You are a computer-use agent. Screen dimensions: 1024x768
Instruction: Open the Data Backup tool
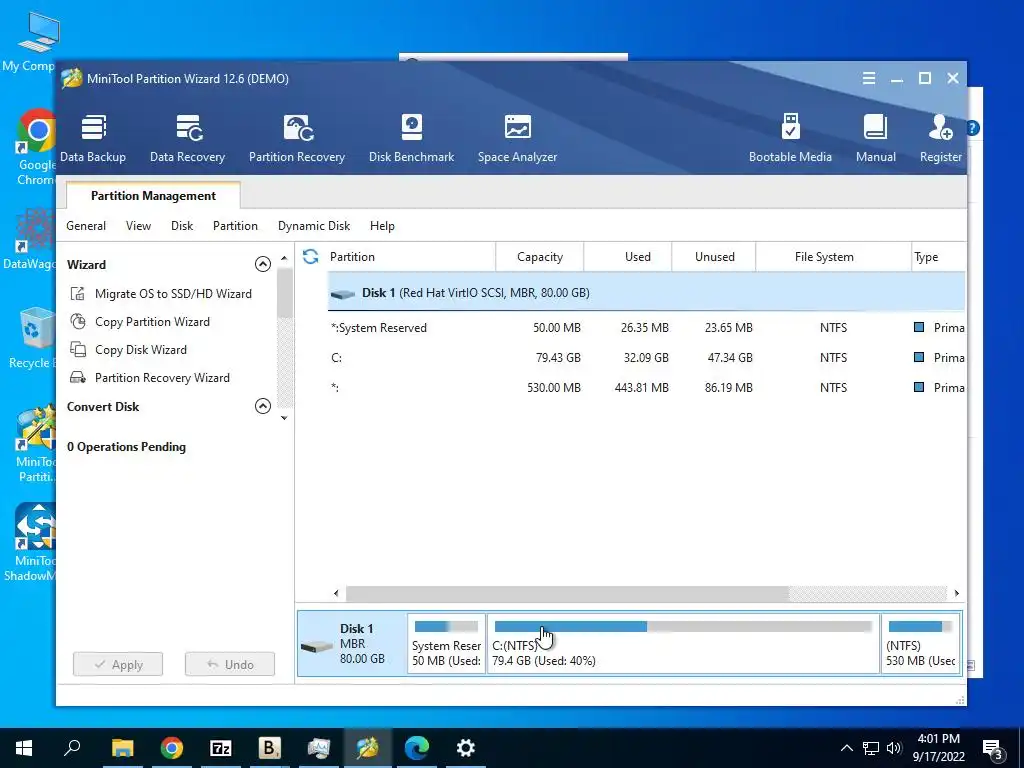click(93, 138)
